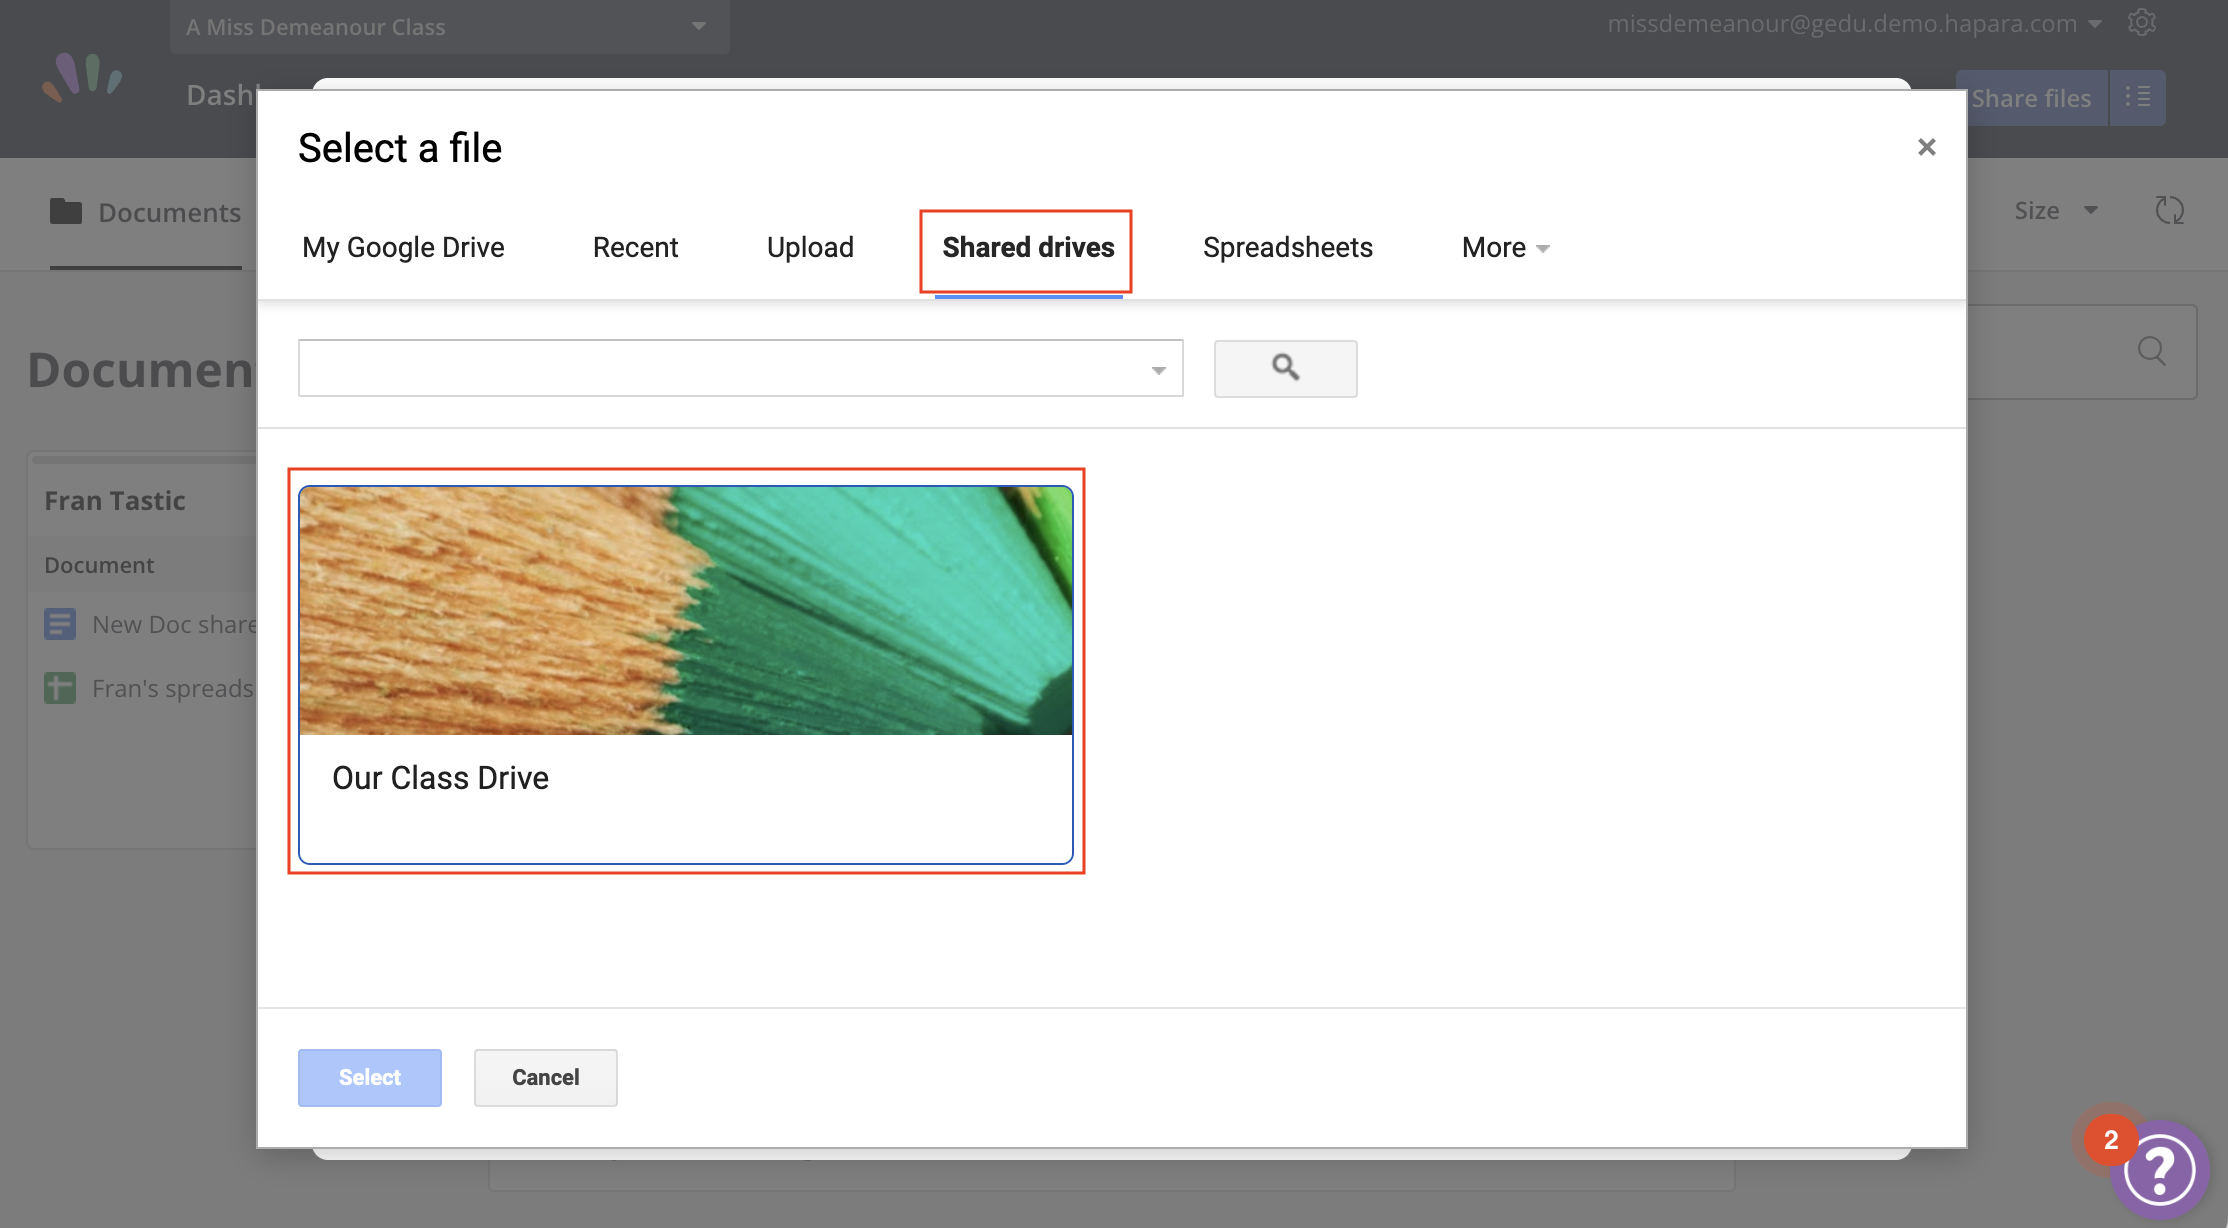2228x1228 pixels.
Task: Open the Spreadsheets tab
Action: pyautogui.click(x=1288, y=247)
